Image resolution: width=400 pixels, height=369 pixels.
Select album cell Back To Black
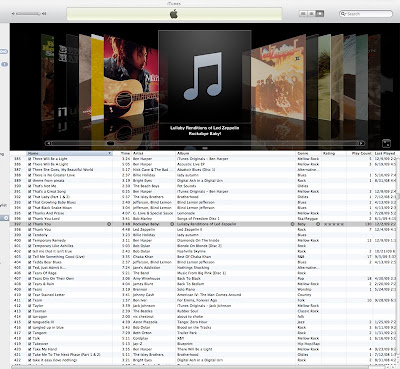tap(189, 278)
